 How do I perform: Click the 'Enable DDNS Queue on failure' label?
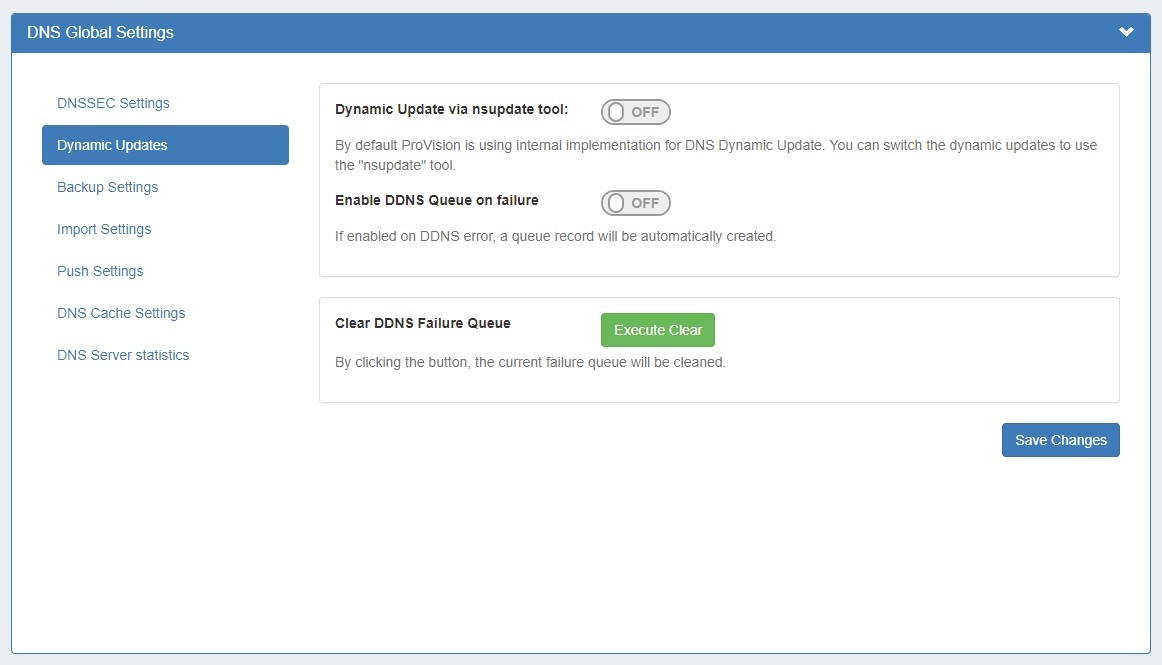pyautogui.click(x=436, y=200)
